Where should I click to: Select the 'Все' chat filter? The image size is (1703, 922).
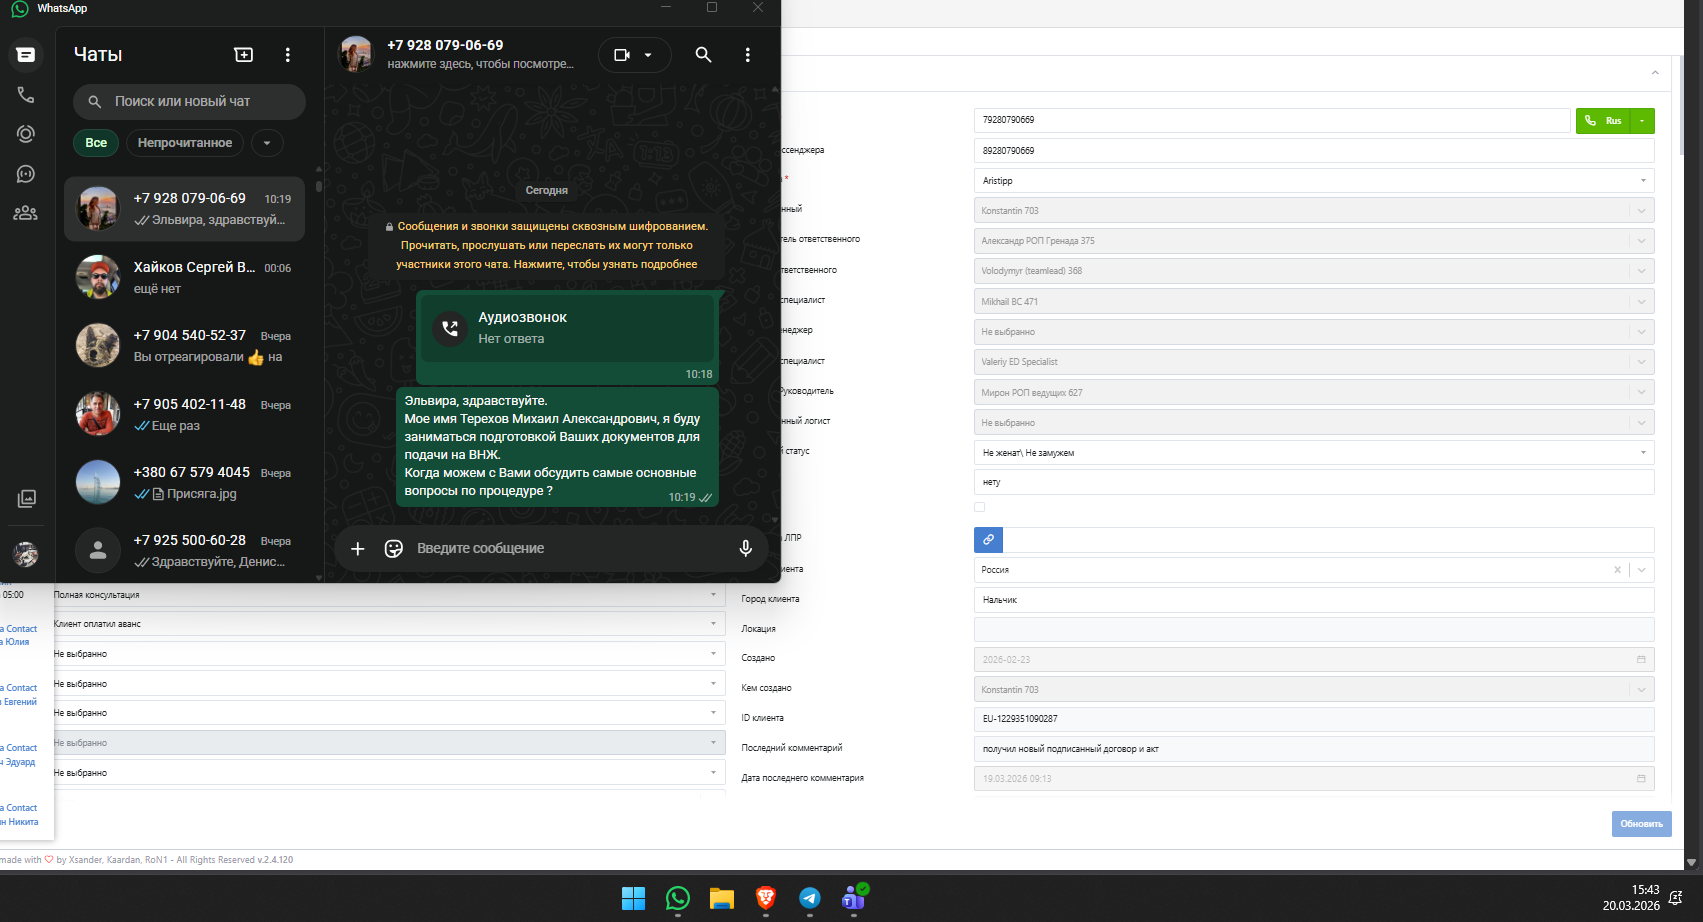pyautogui.click(x=96, y=143)
